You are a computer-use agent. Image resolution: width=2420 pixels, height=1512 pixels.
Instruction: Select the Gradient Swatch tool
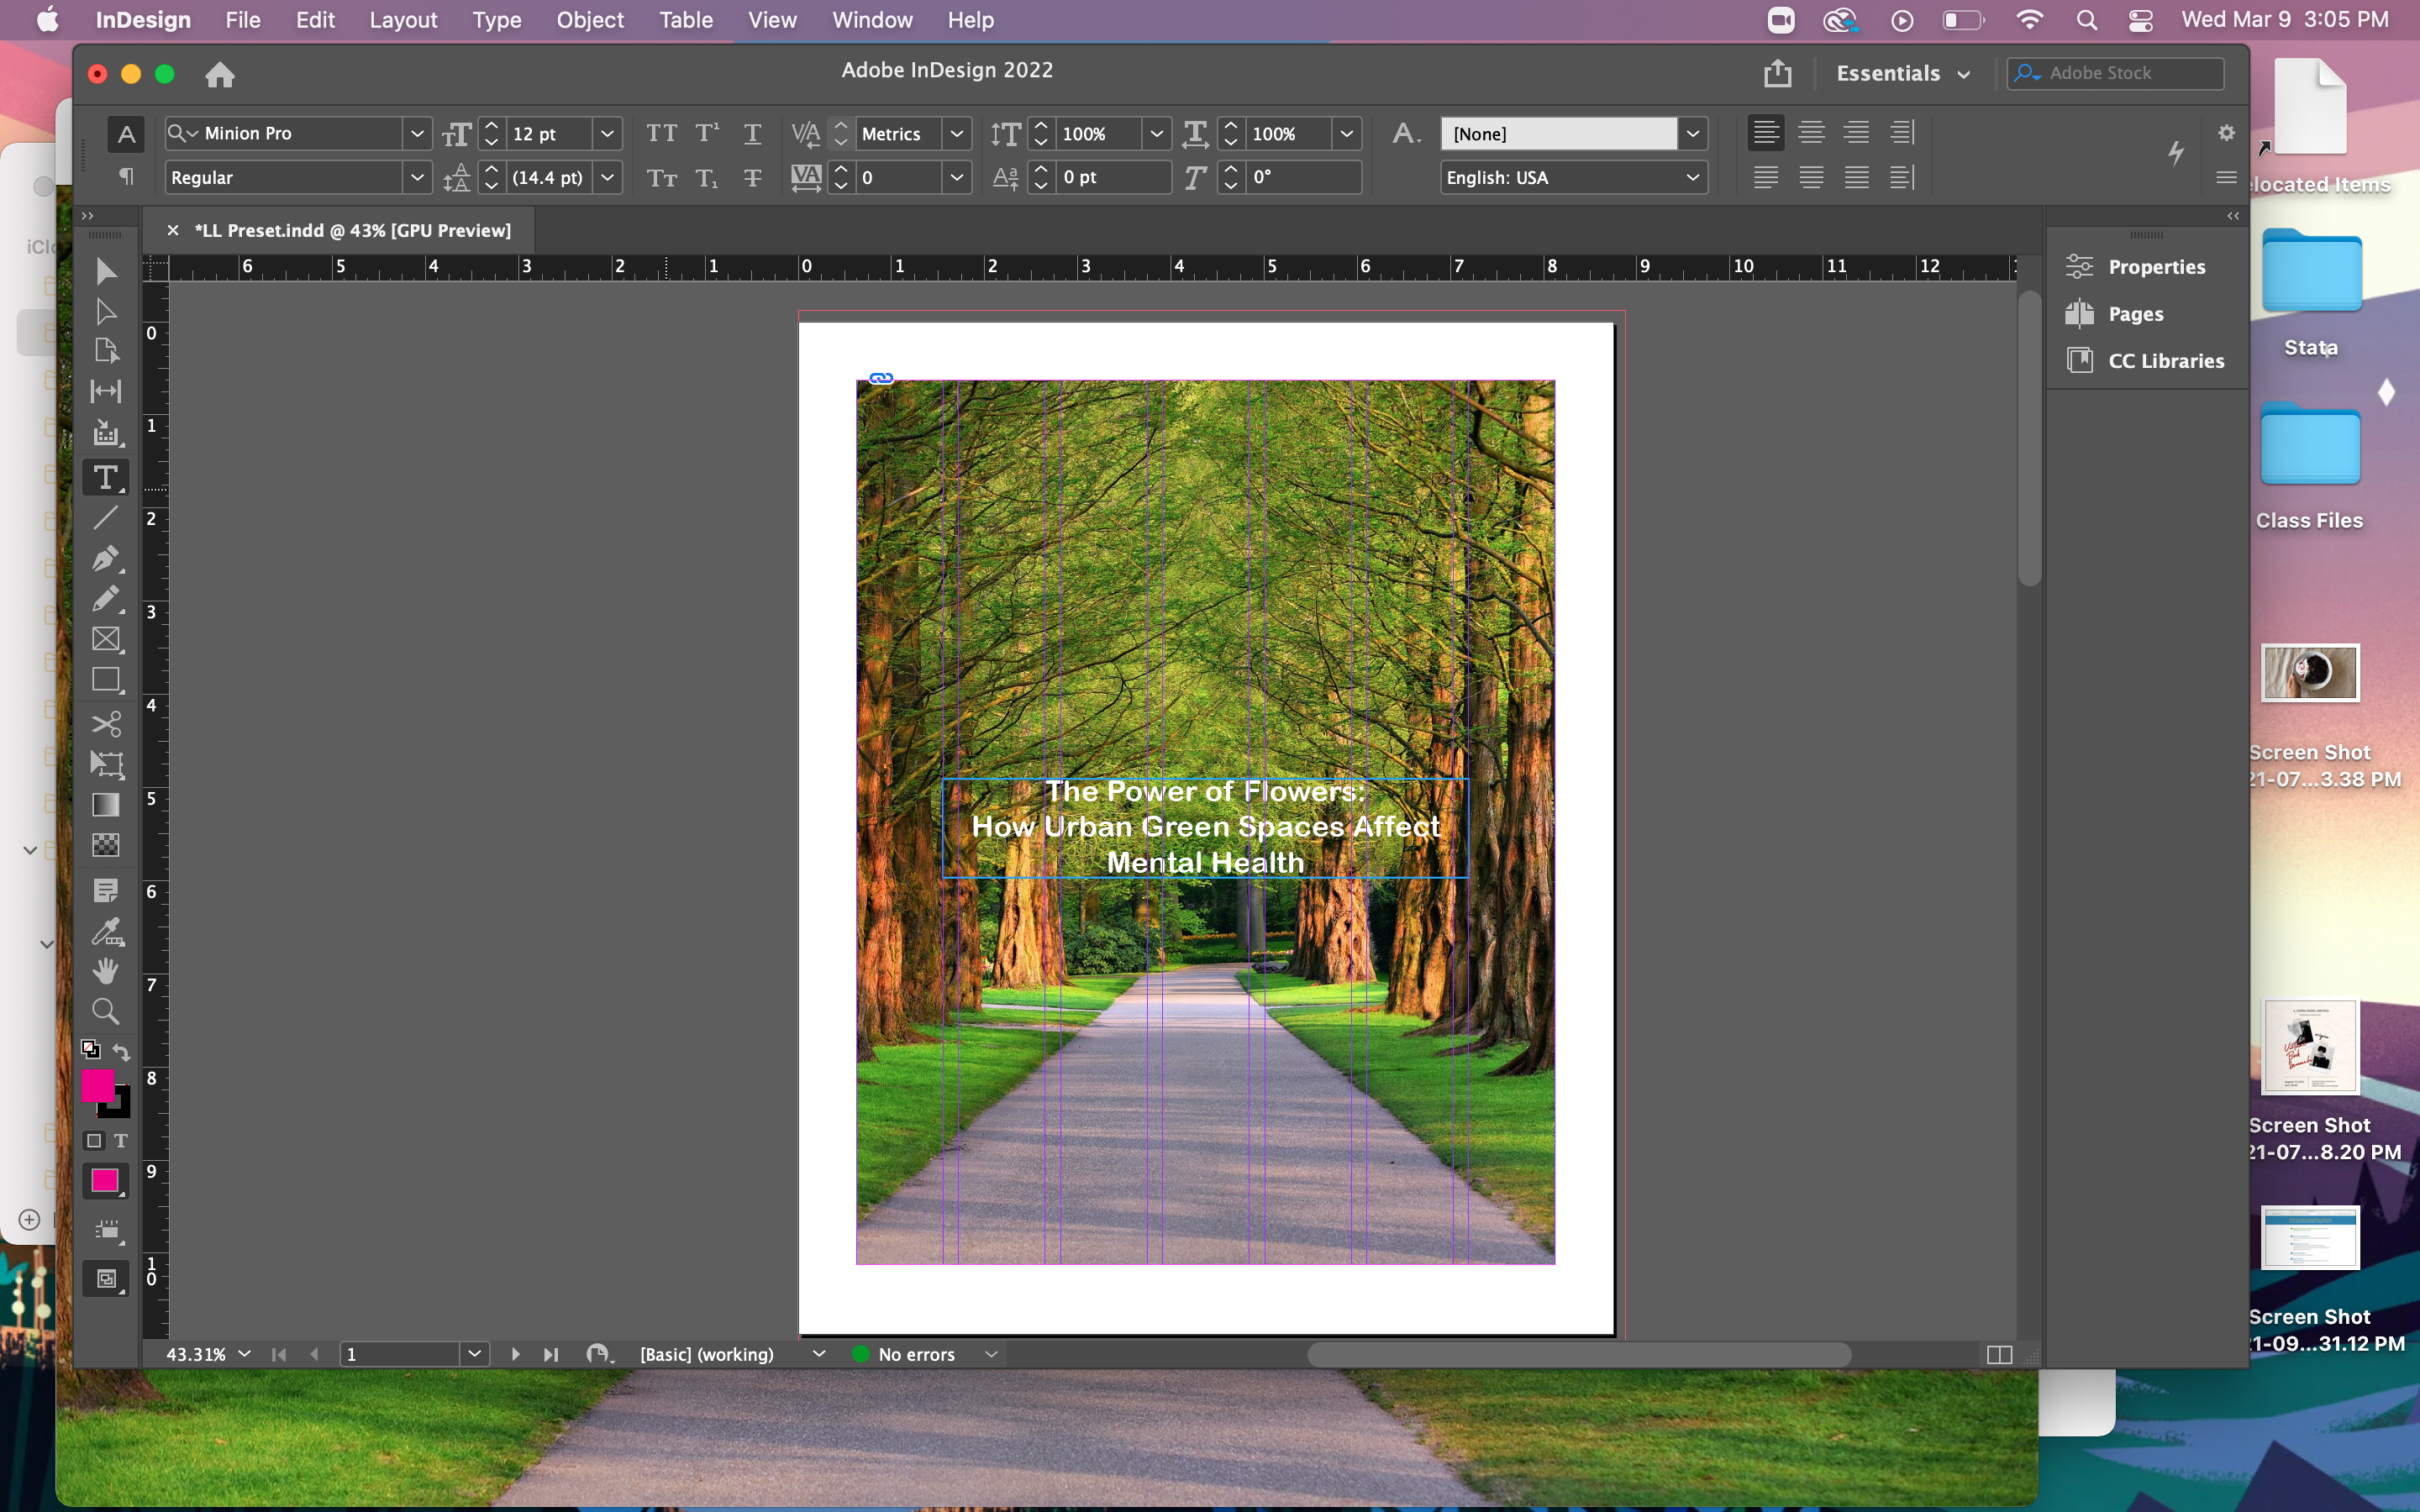pyautogui.click(x=105, y=805)
